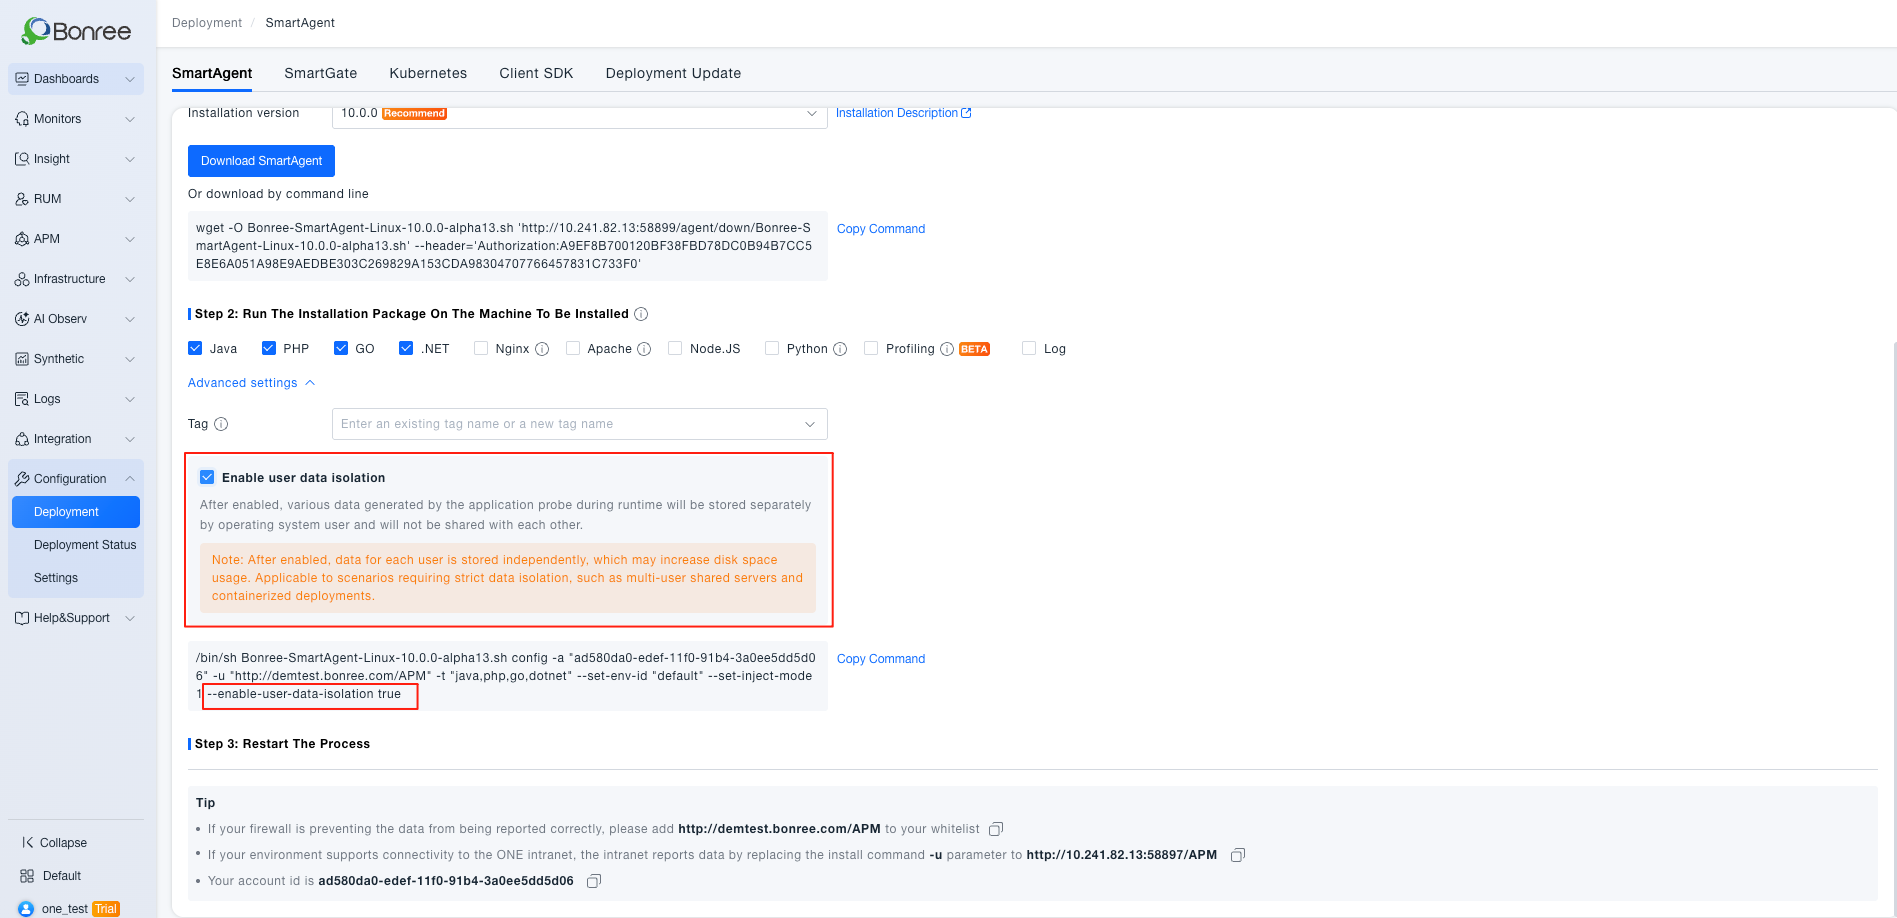Collapse the Configuration menu chevron
1897x918 pixels.
[130, 479]
